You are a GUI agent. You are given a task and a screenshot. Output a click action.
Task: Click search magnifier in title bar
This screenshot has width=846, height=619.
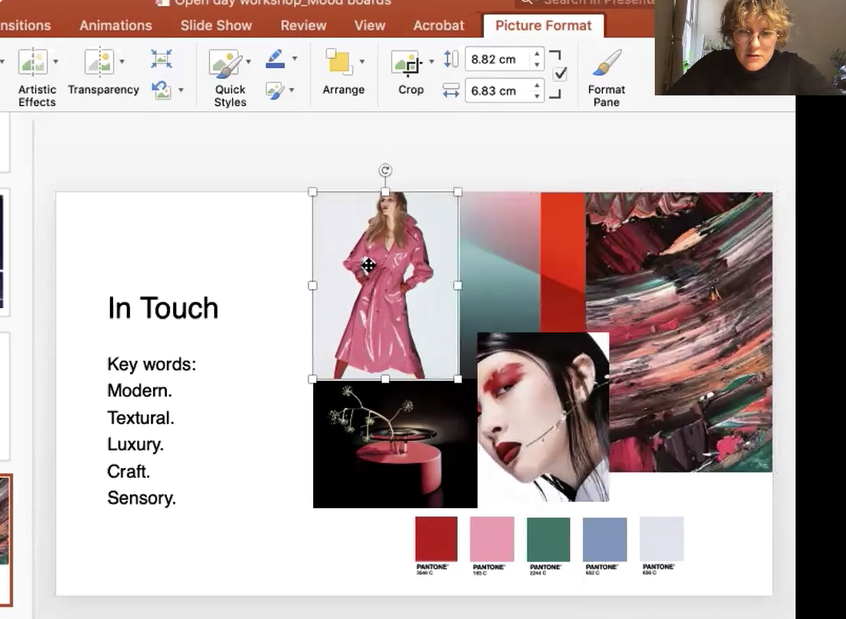click(527, 2)
